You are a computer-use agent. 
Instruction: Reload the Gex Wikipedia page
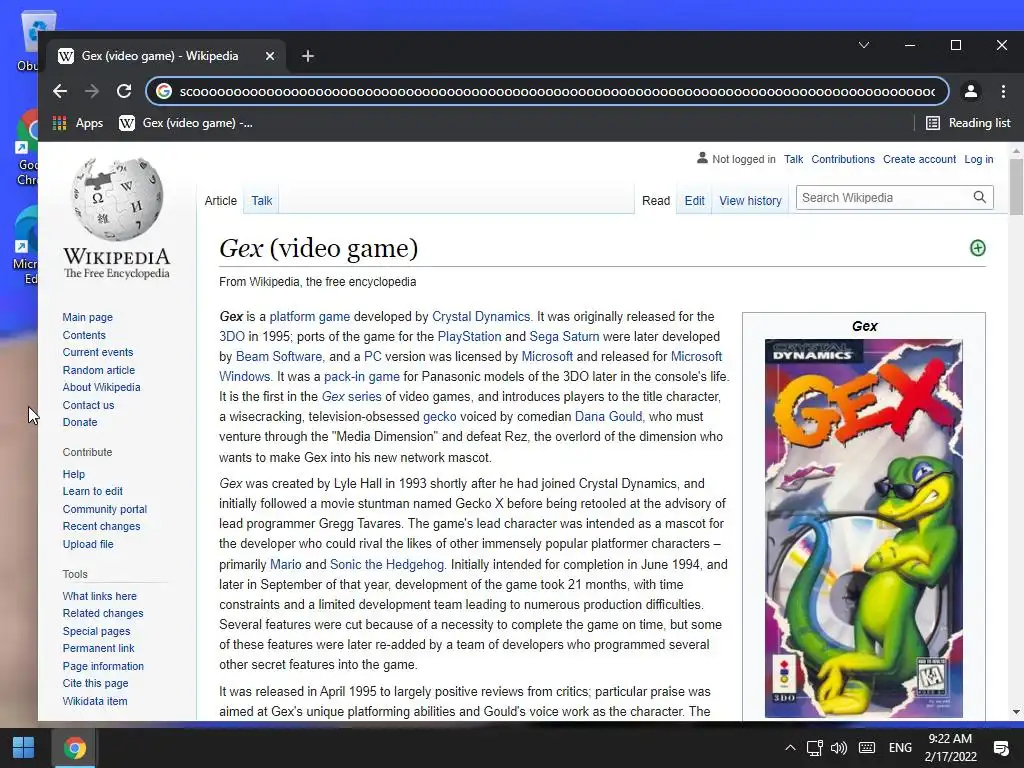[x=124, y=91]
